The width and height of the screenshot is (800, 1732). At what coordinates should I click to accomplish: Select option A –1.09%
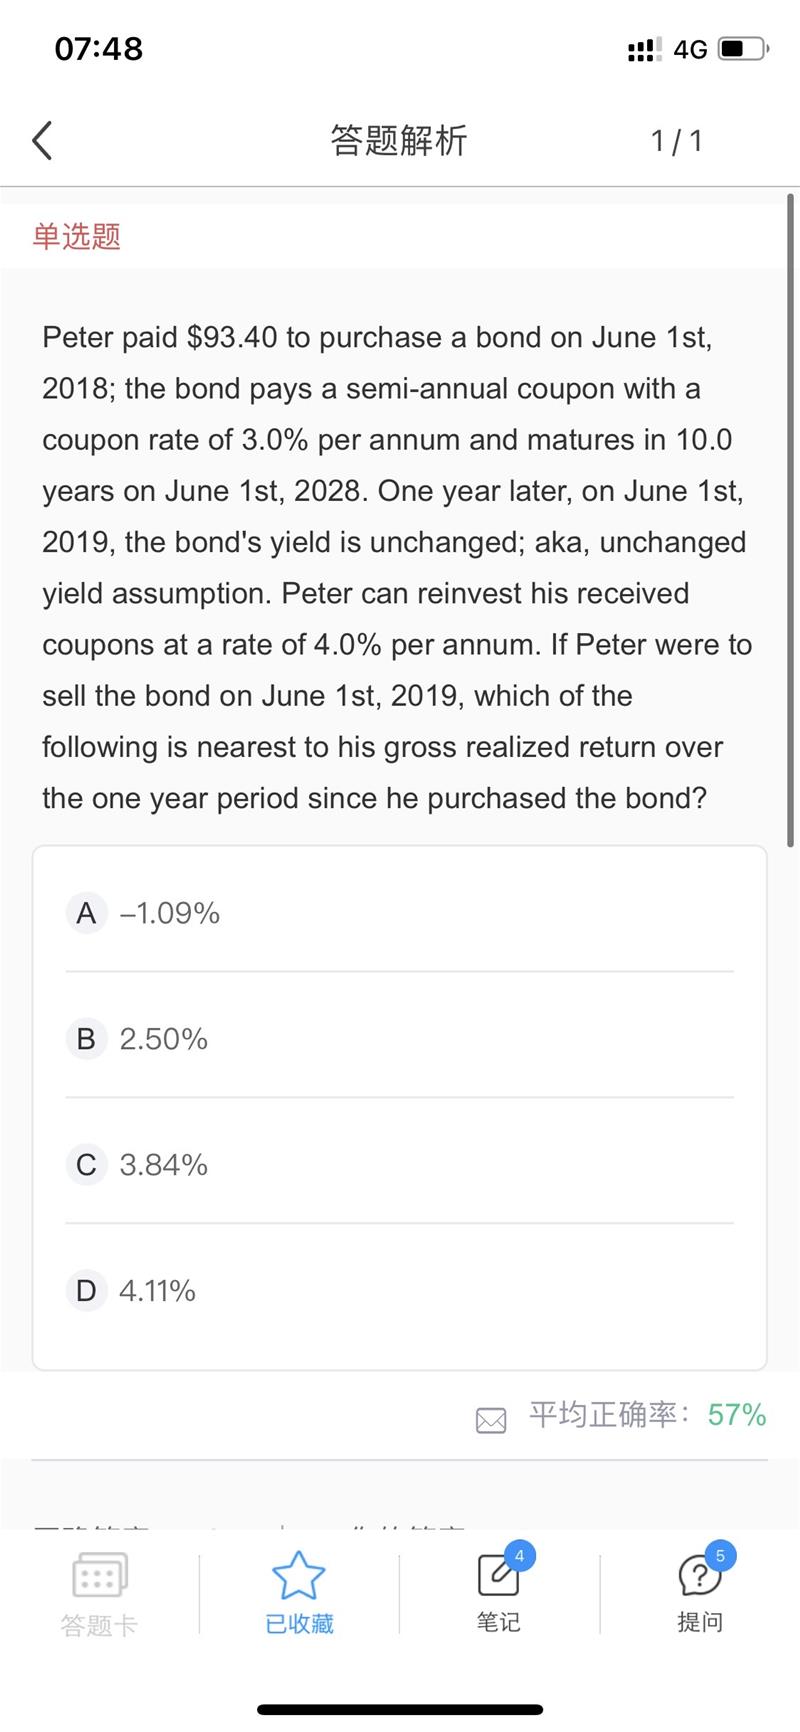[169, 913]
